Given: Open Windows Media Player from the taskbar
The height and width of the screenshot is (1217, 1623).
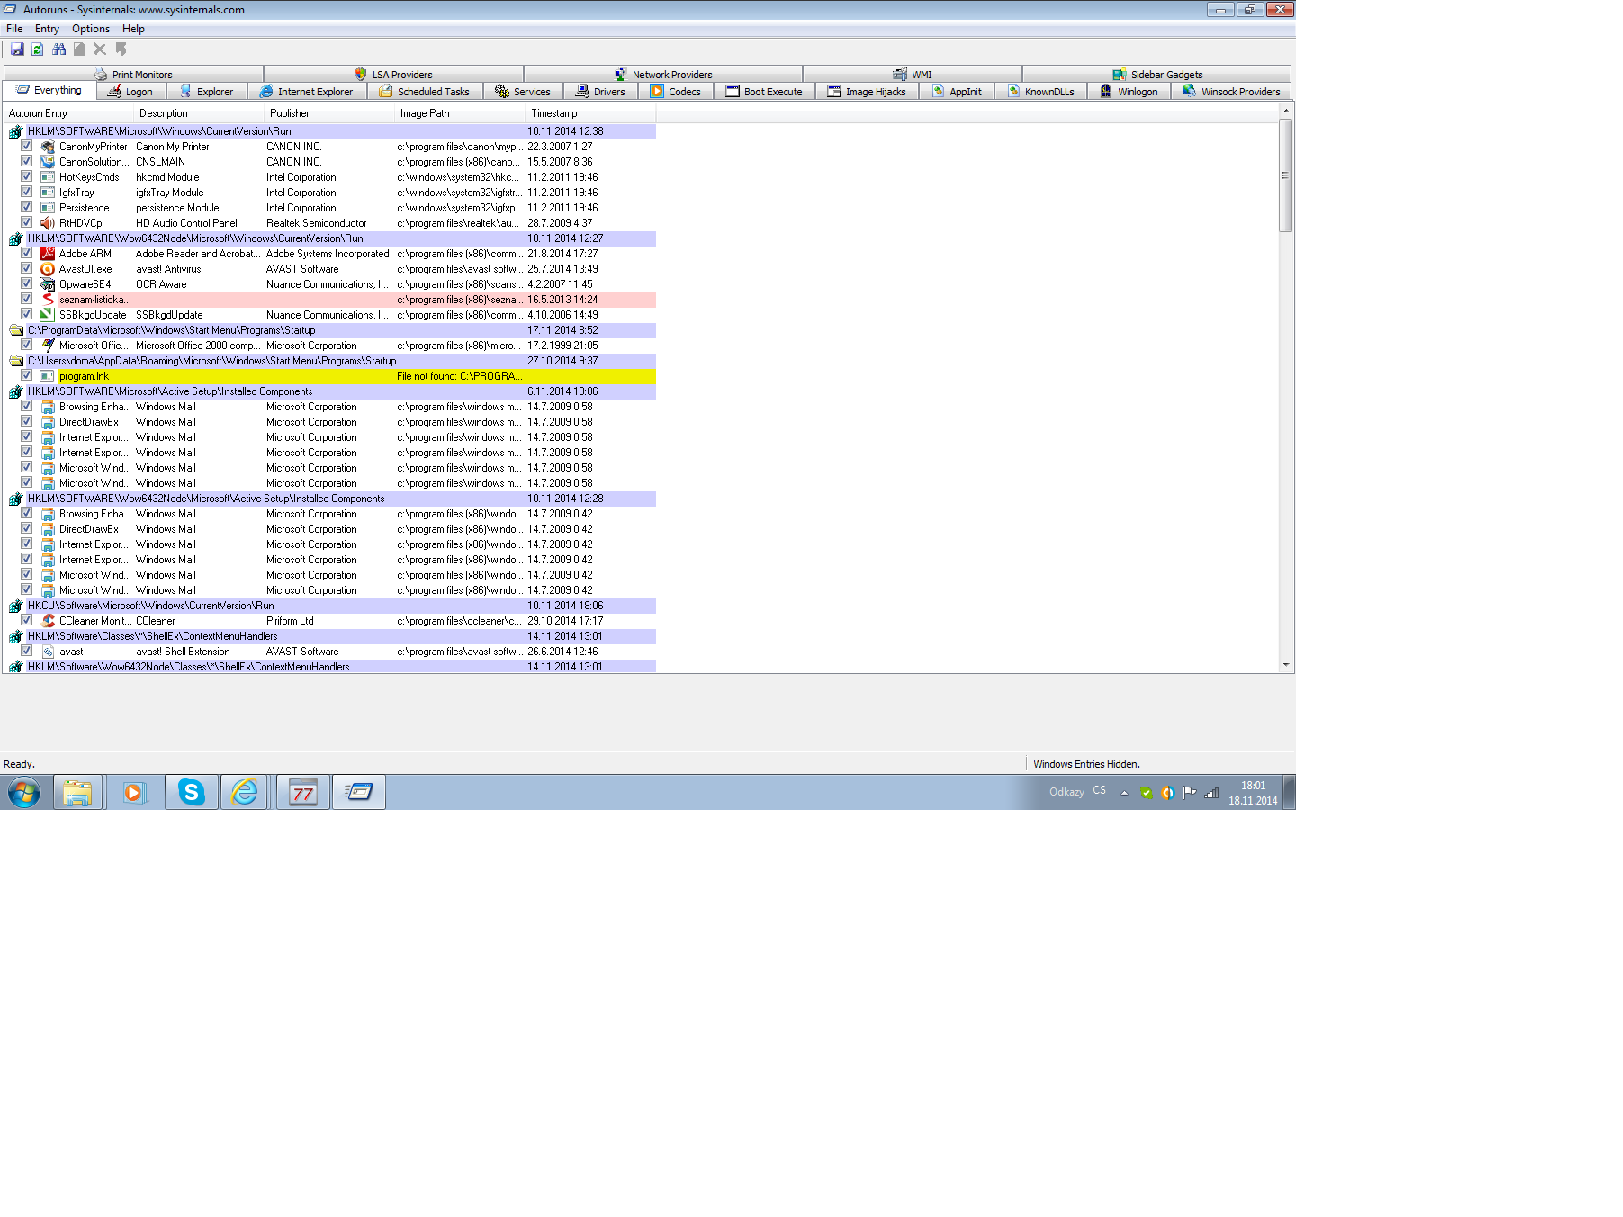Looking at the screenshot, I should [133, 793].
